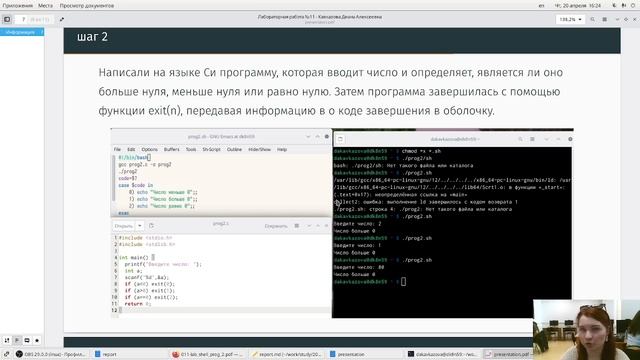Switch to 011-lab_shell_prog_2.pdf taskbar window
Image resolution: width=640 pixels, height=360 pixels.
(x=207, y=354)
